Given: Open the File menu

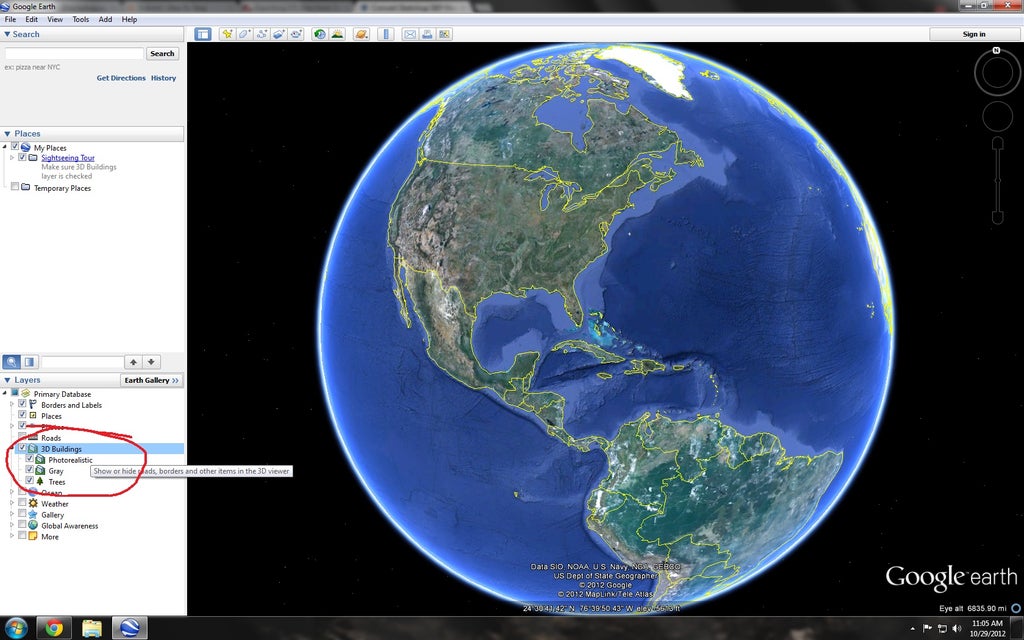Looking at the screenshot, I should [10, 20].
